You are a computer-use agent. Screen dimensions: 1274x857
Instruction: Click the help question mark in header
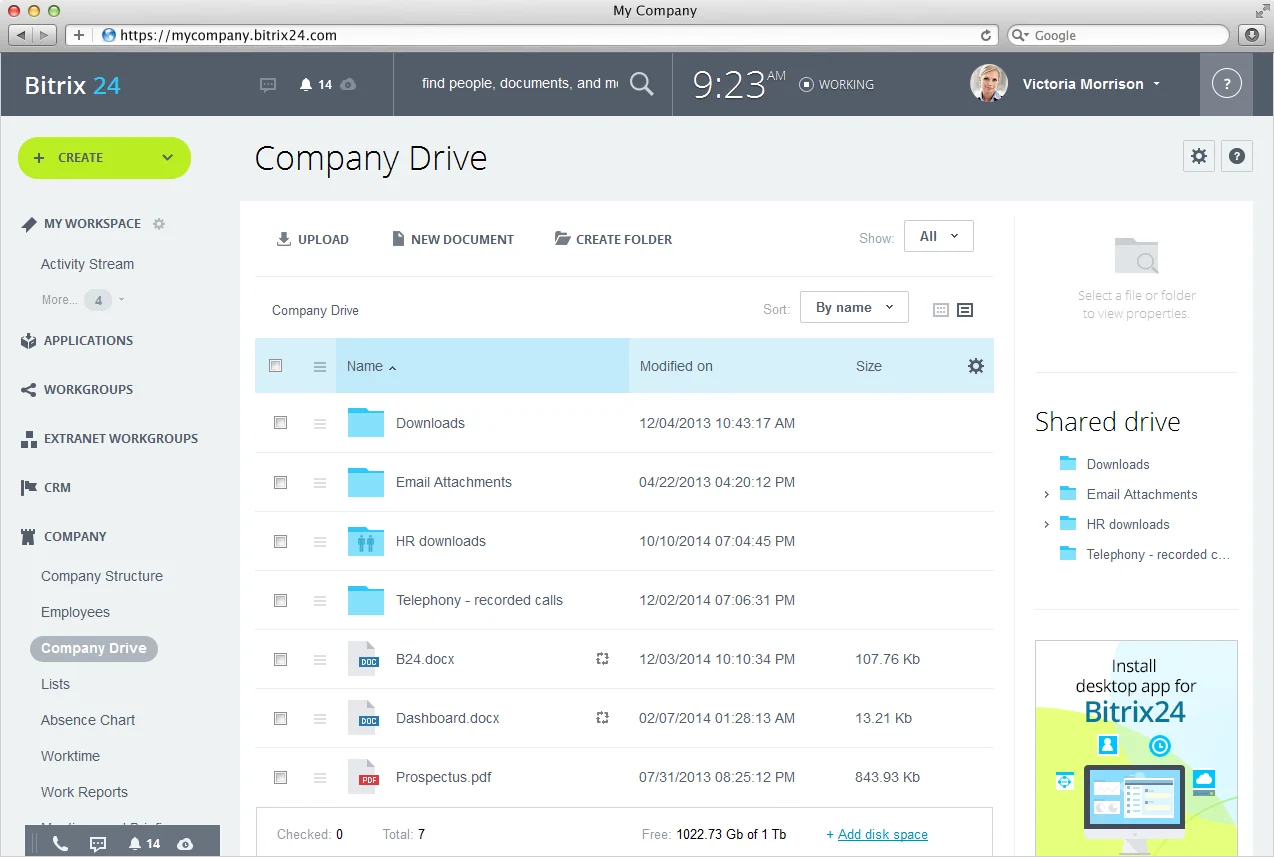coord(1226,84)
